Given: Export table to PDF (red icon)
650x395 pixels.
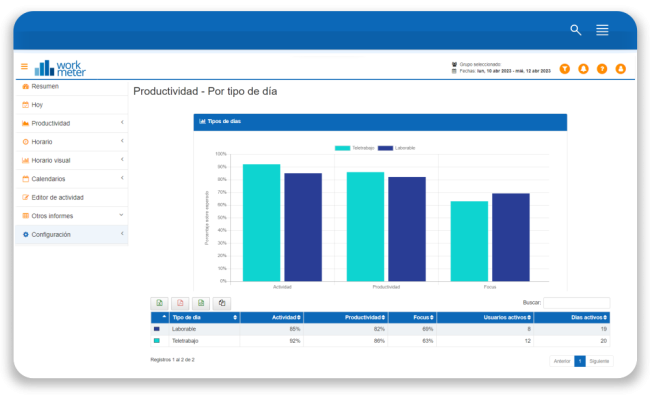Looking at the screenshot, I should tap(180, 303).
